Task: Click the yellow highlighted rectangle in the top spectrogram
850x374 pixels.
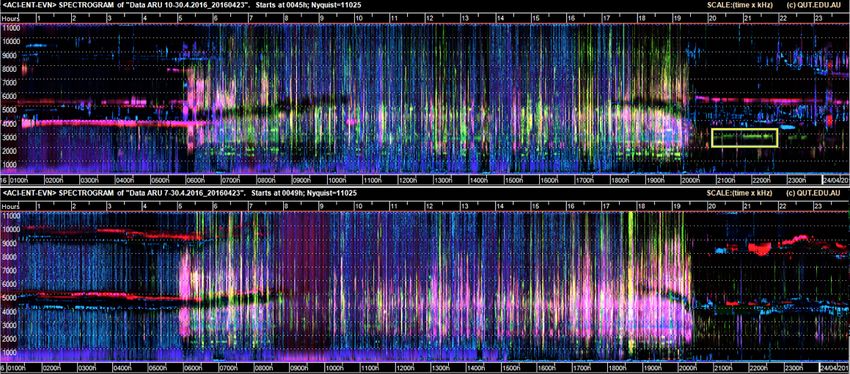Action: click(x=745, y=138)
